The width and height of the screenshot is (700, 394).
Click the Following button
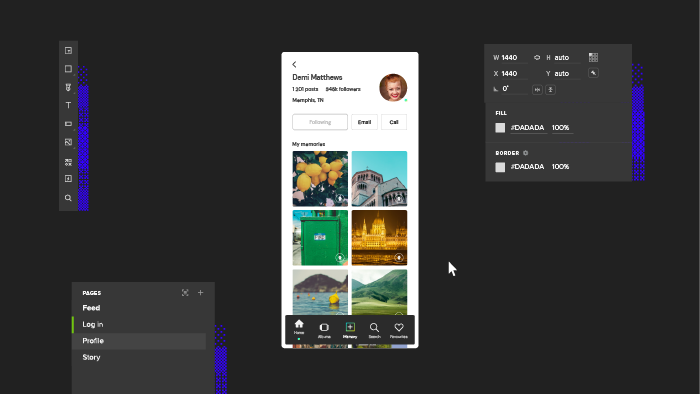click(x=320, y=122)
